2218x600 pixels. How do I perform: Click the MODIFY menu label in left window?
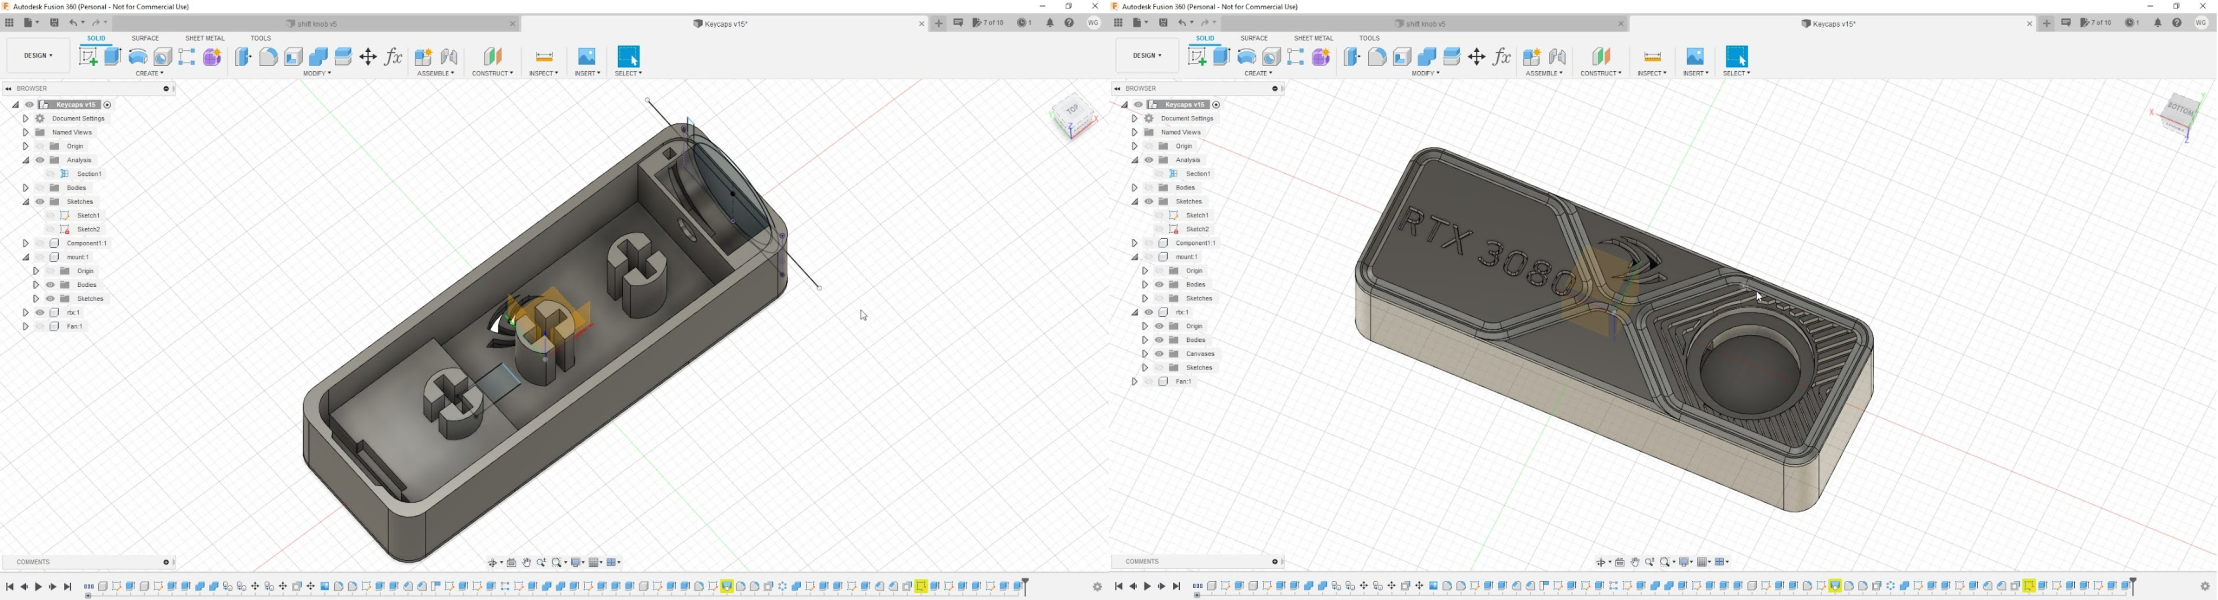(x=317, y=73)
